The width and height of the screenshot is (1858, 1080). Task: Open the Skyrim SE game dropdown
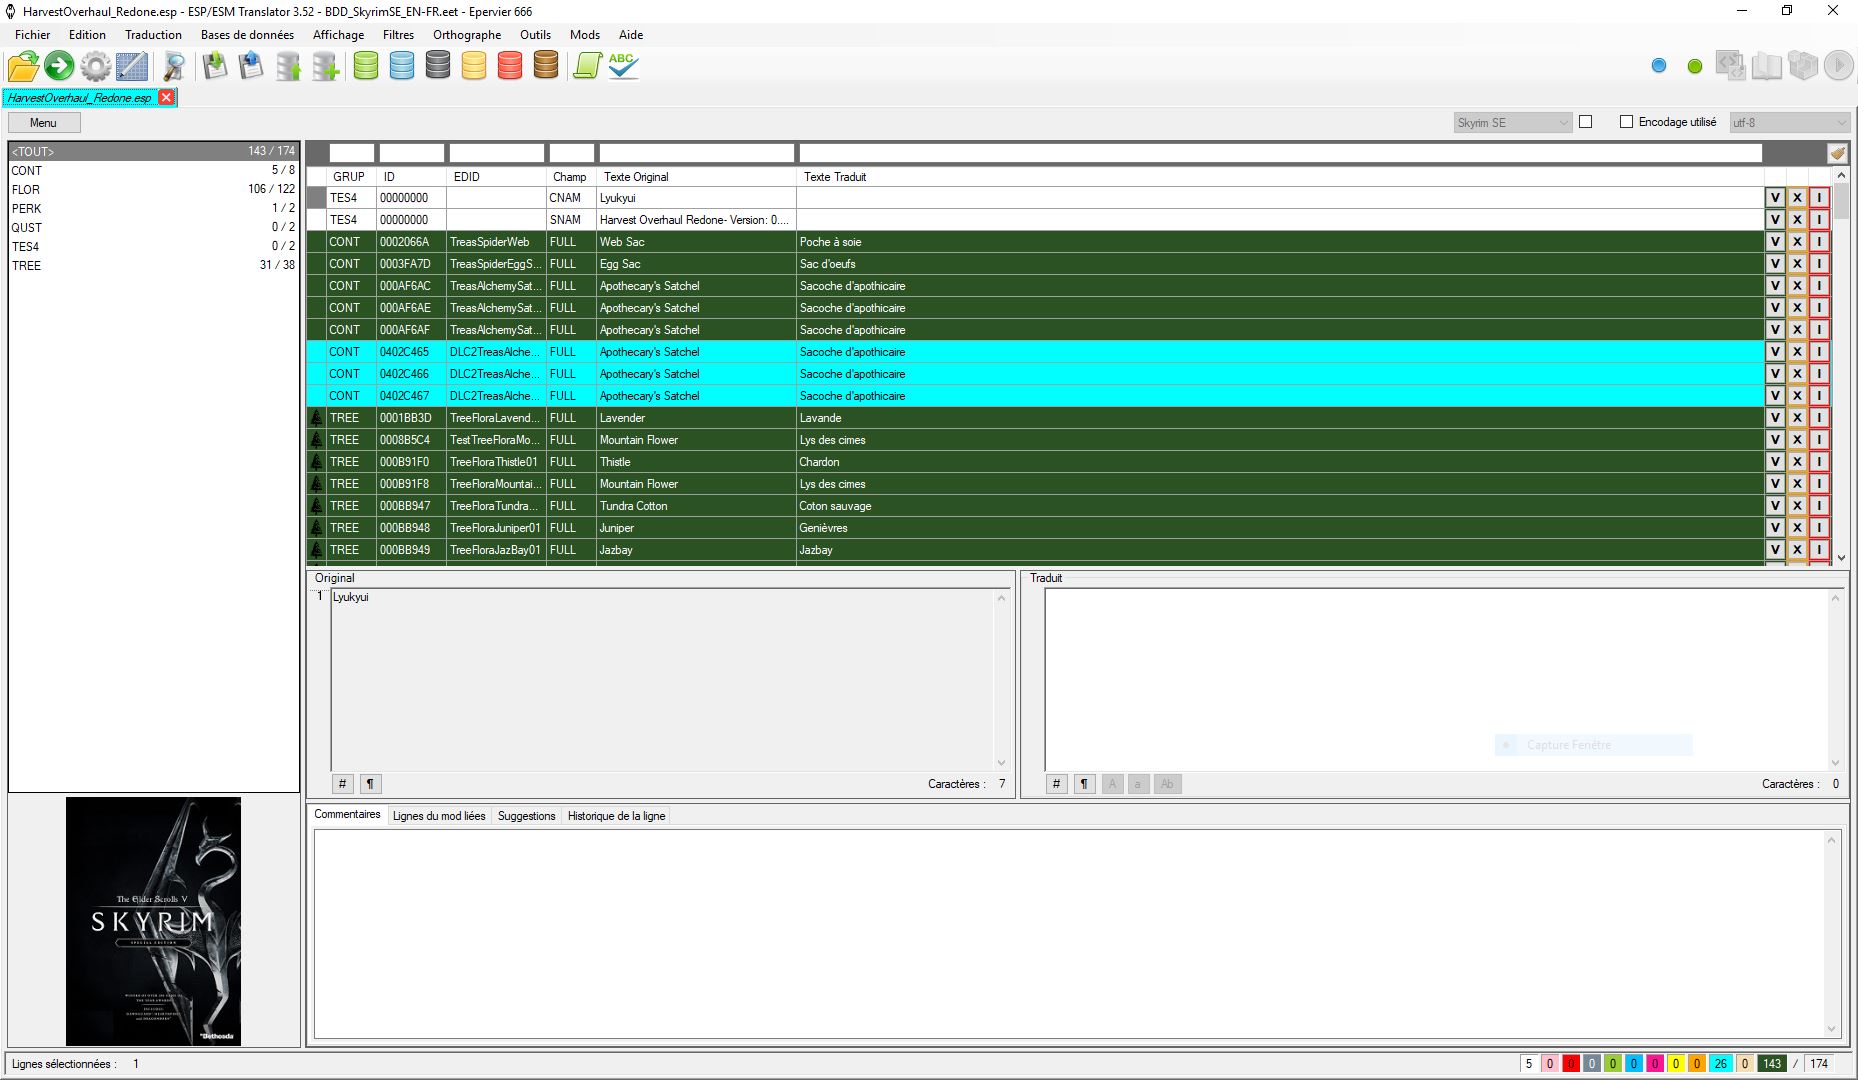pos(1513,122)
